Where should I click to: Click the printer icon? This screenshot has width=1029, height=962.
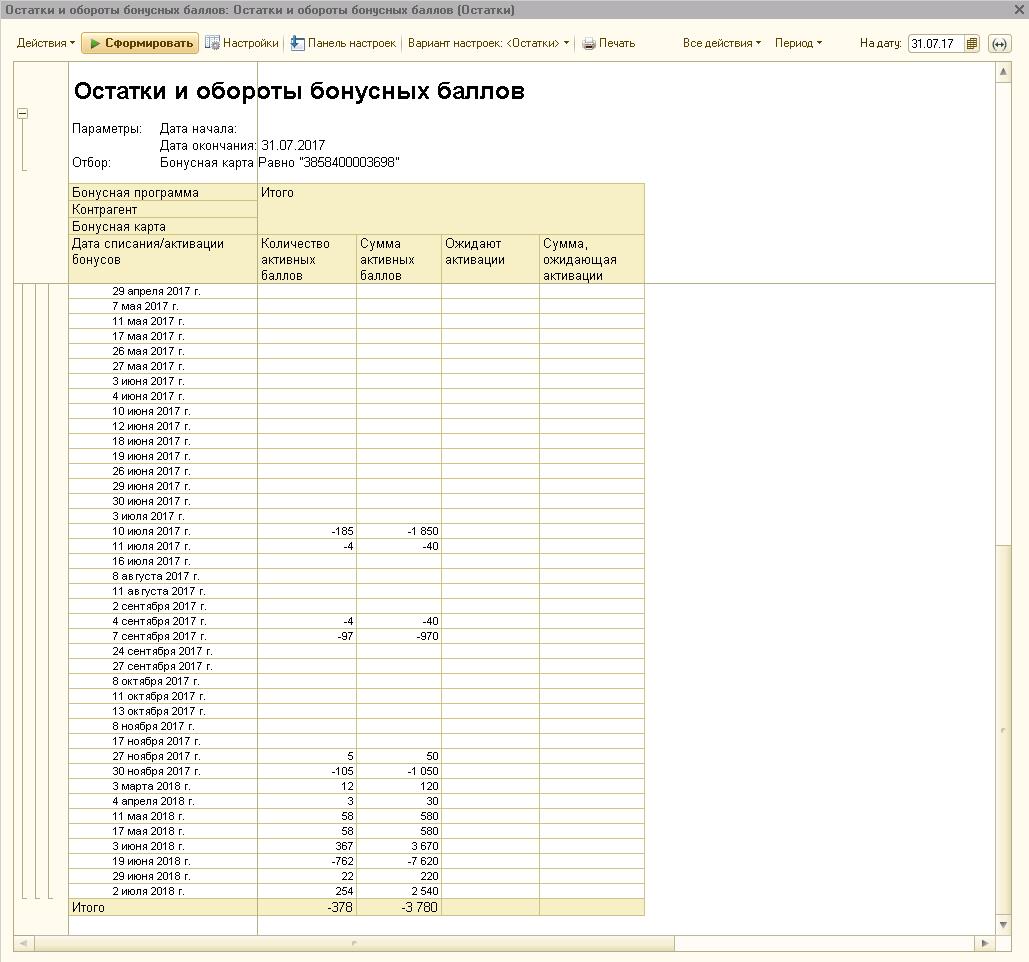[x=589, y=43]
